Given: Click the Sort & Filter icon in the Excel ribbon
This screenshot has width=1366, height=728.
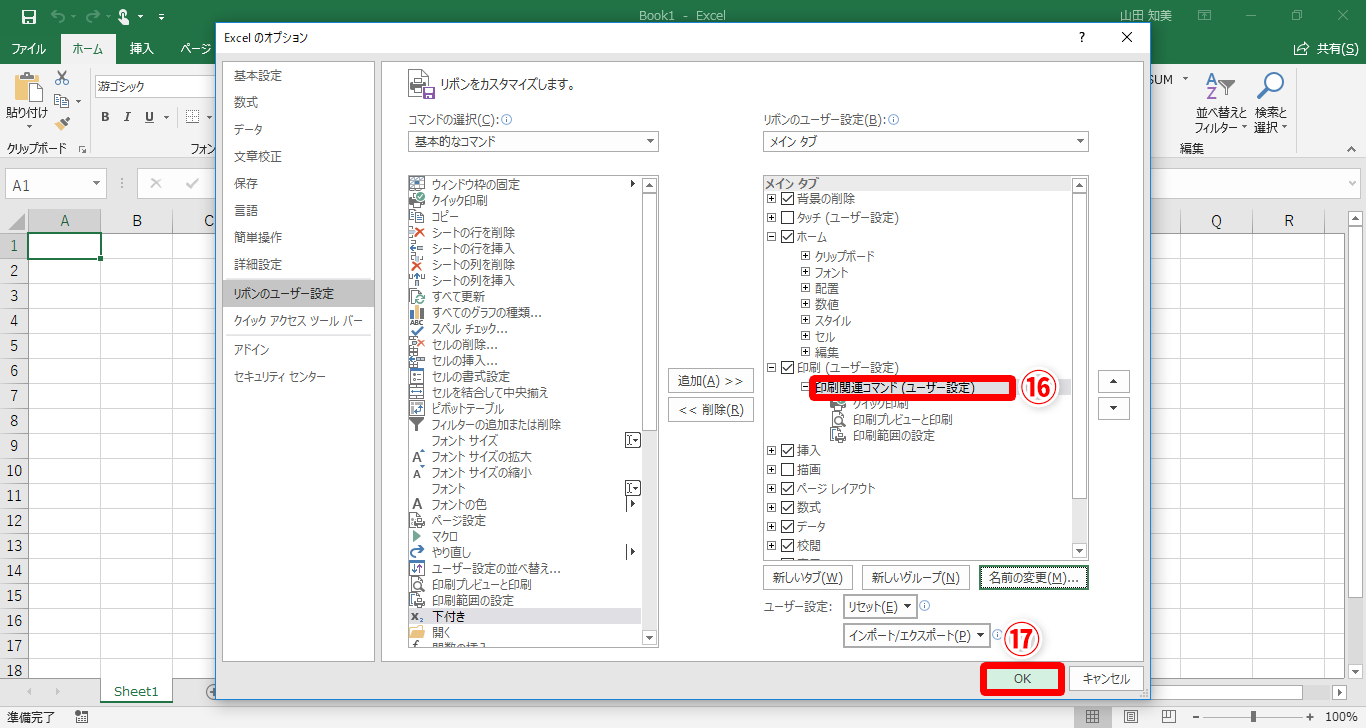Looking at the screenshot, I should coord(1220,87).
